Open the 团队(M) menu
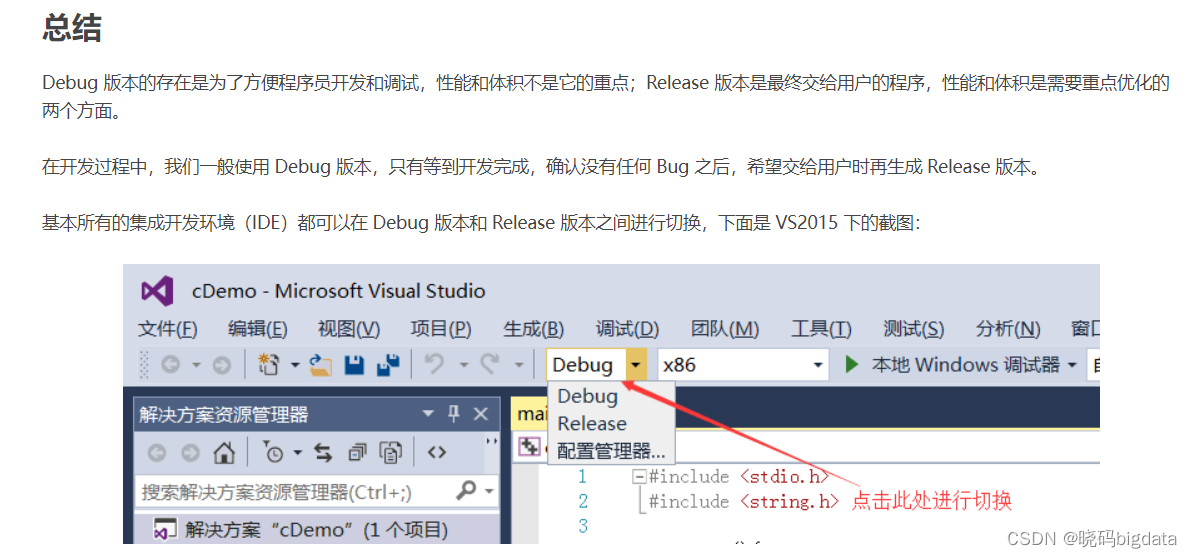This screenshot has width=1192, height=558. [x=725, y=329]
